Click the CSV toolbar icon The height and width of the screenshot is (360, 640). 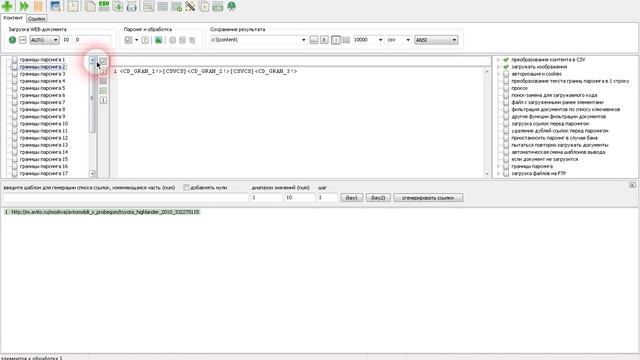[104, 6]
